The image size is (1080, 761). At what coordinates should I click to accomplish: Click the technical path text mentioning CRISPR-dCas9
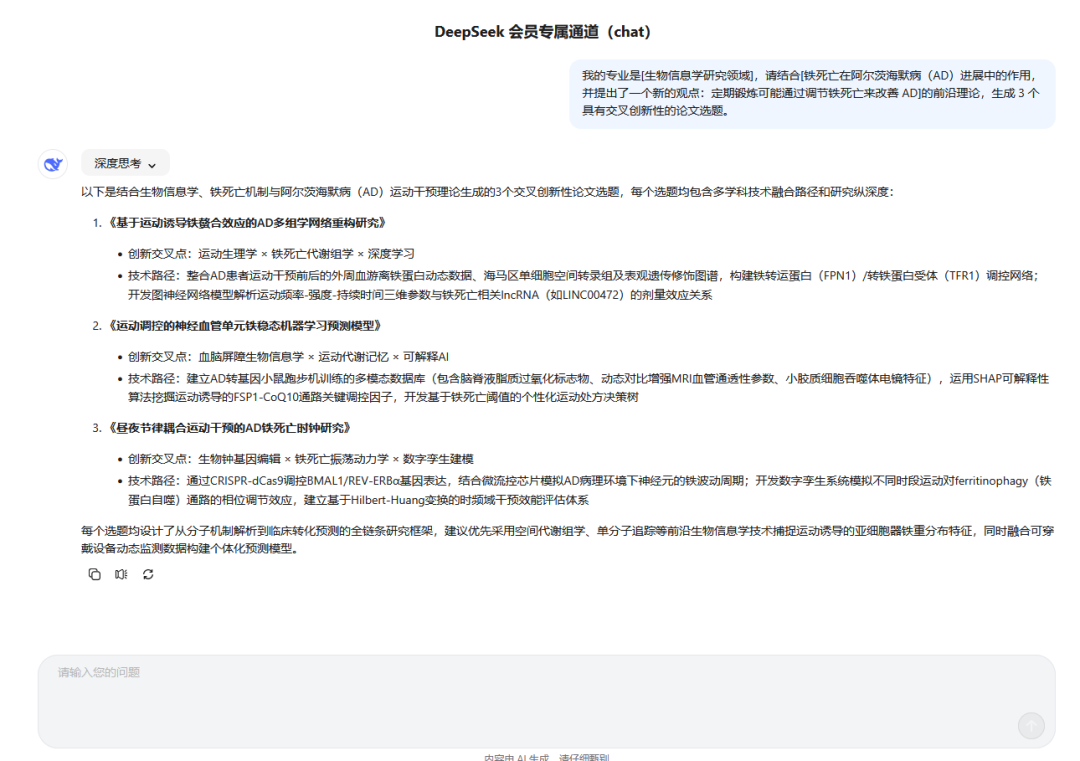(x=590, y=490)
